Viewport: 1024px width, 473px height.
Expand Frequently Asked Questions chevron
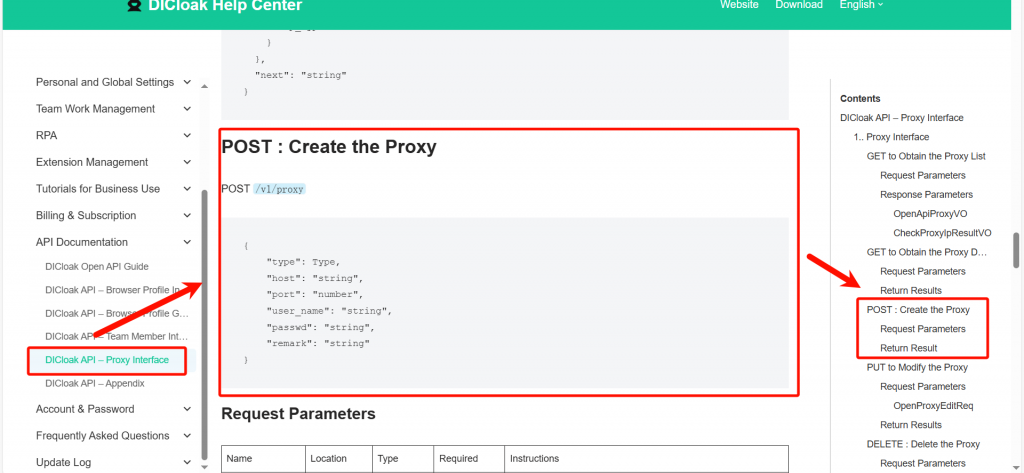(187, 436)
